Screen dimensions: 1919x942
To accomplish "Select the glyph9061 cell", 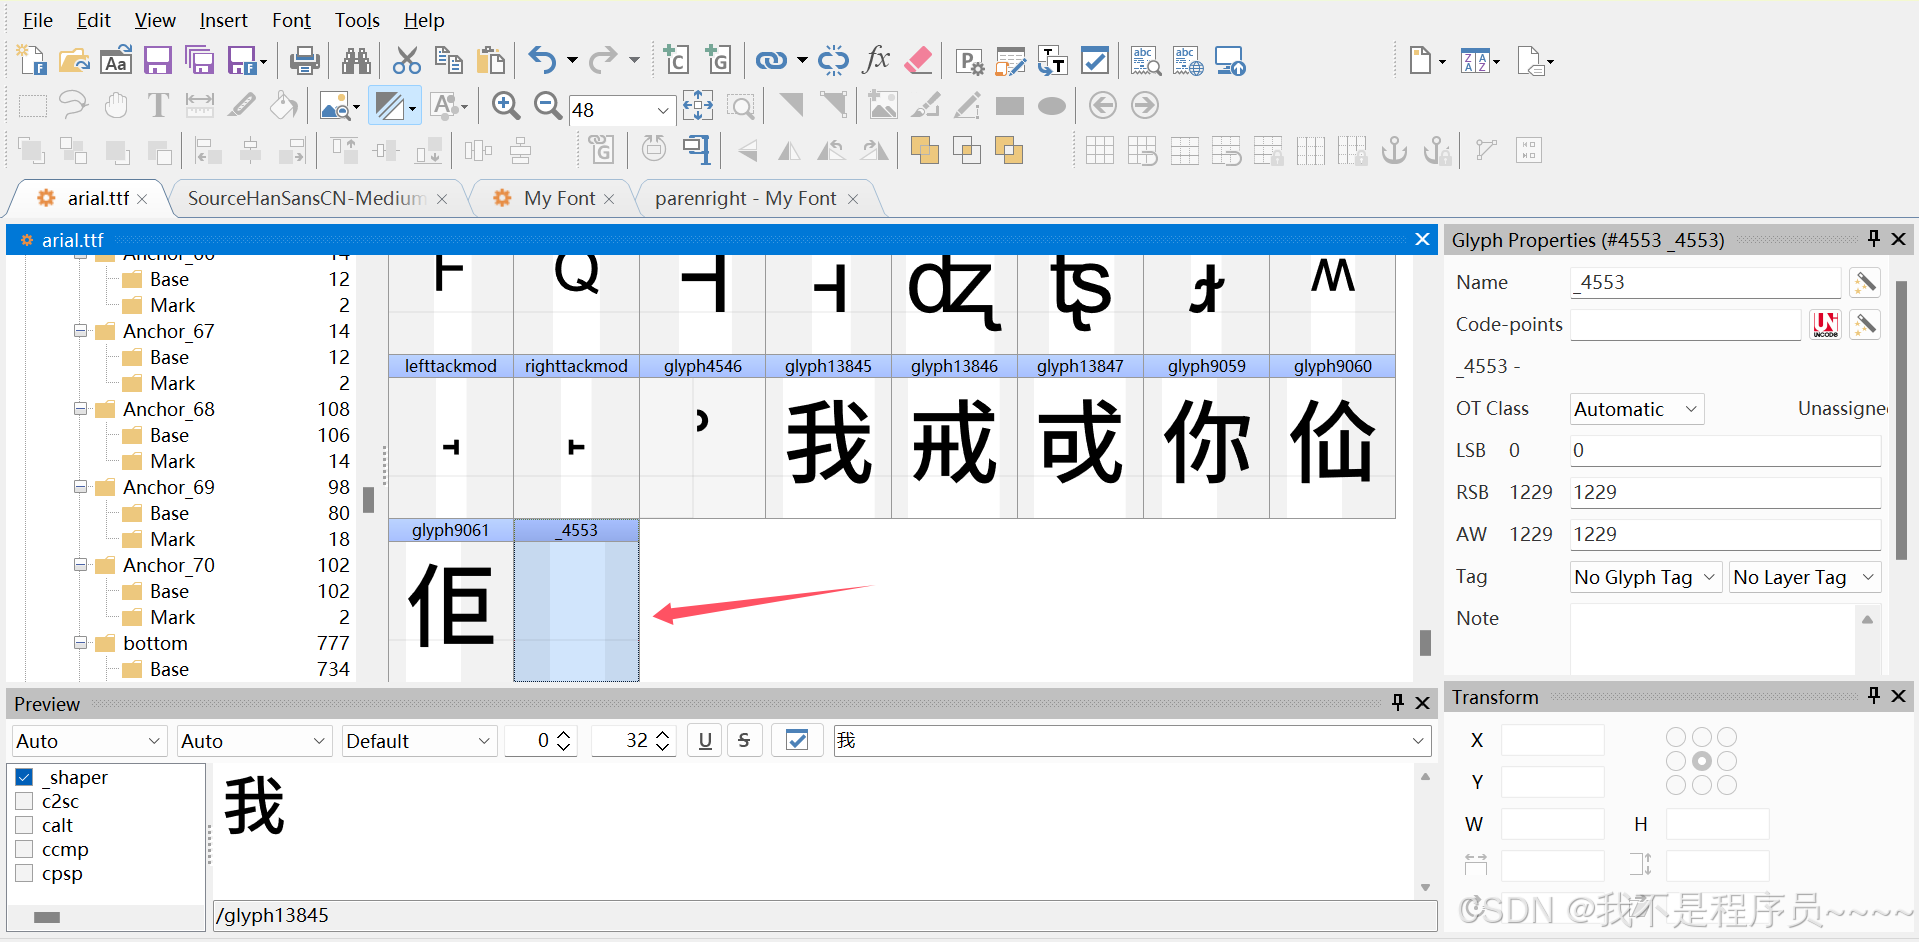I will [x=451, y=600].
